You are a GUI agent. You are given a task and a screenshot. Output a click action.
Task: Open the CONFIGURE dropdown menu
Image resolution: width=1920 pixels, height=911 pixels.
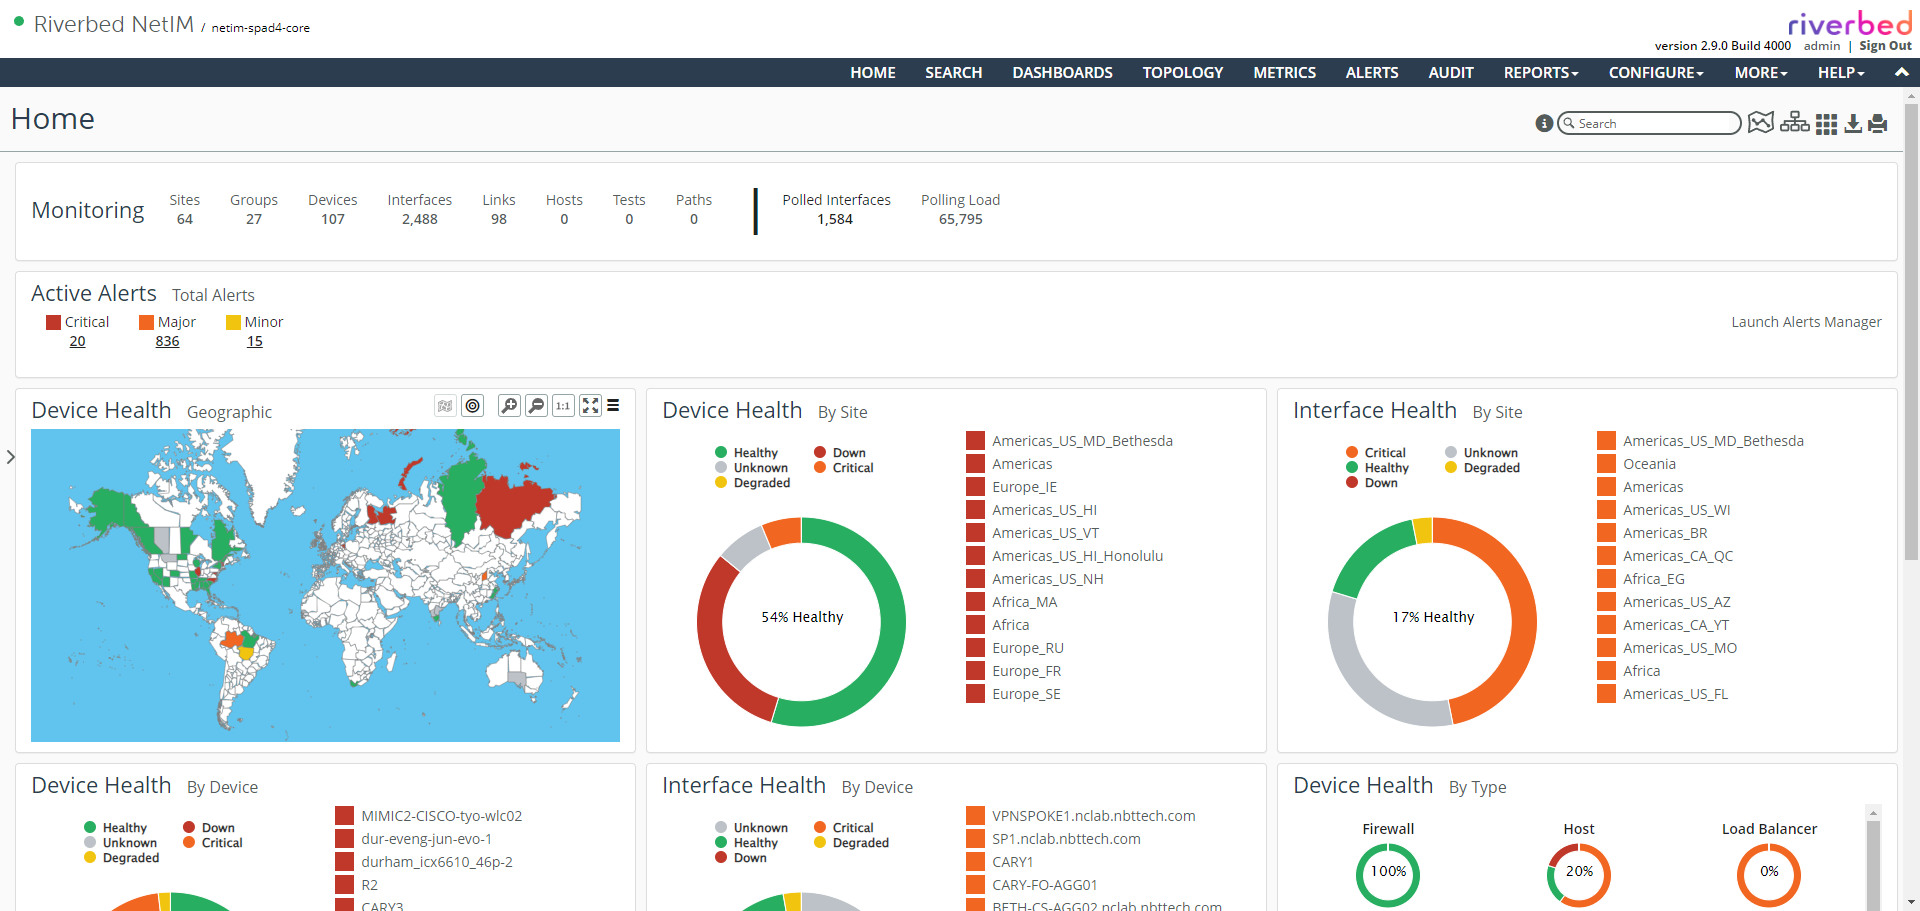(x=1655, y=73)
